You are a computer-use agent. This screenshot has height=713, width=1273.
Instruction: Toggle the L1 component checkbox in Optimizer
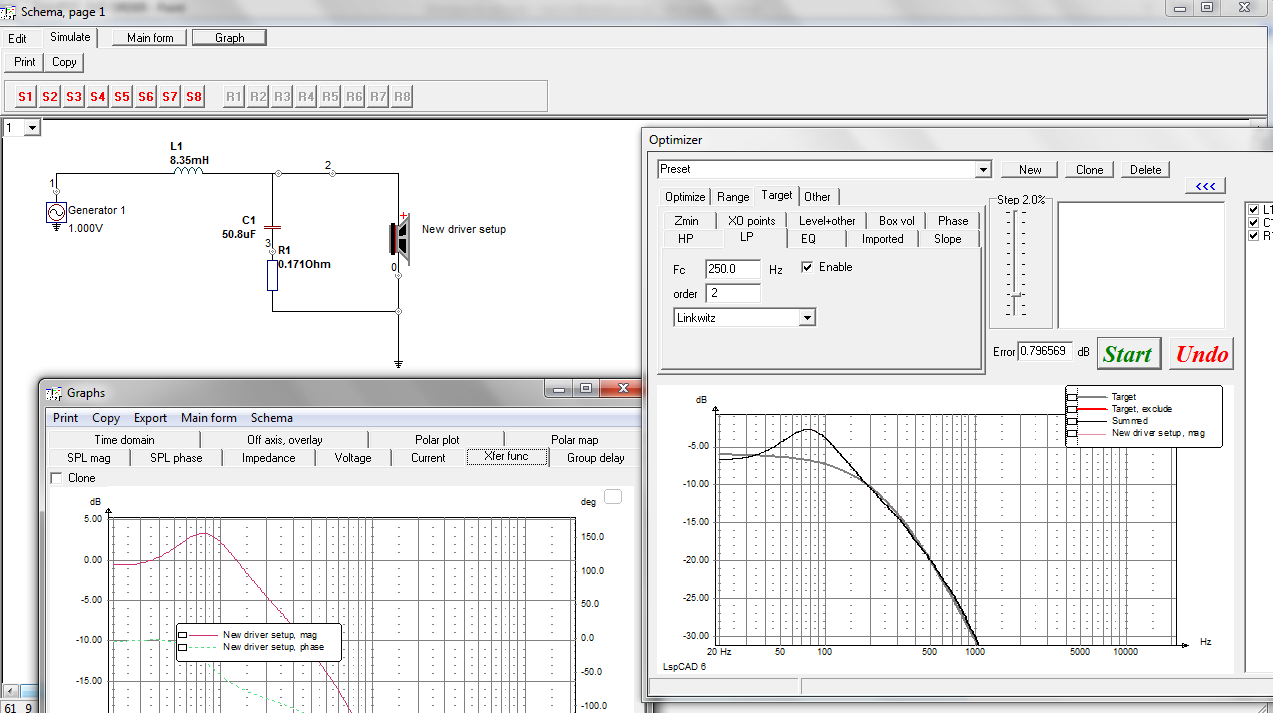[1254, 209]
